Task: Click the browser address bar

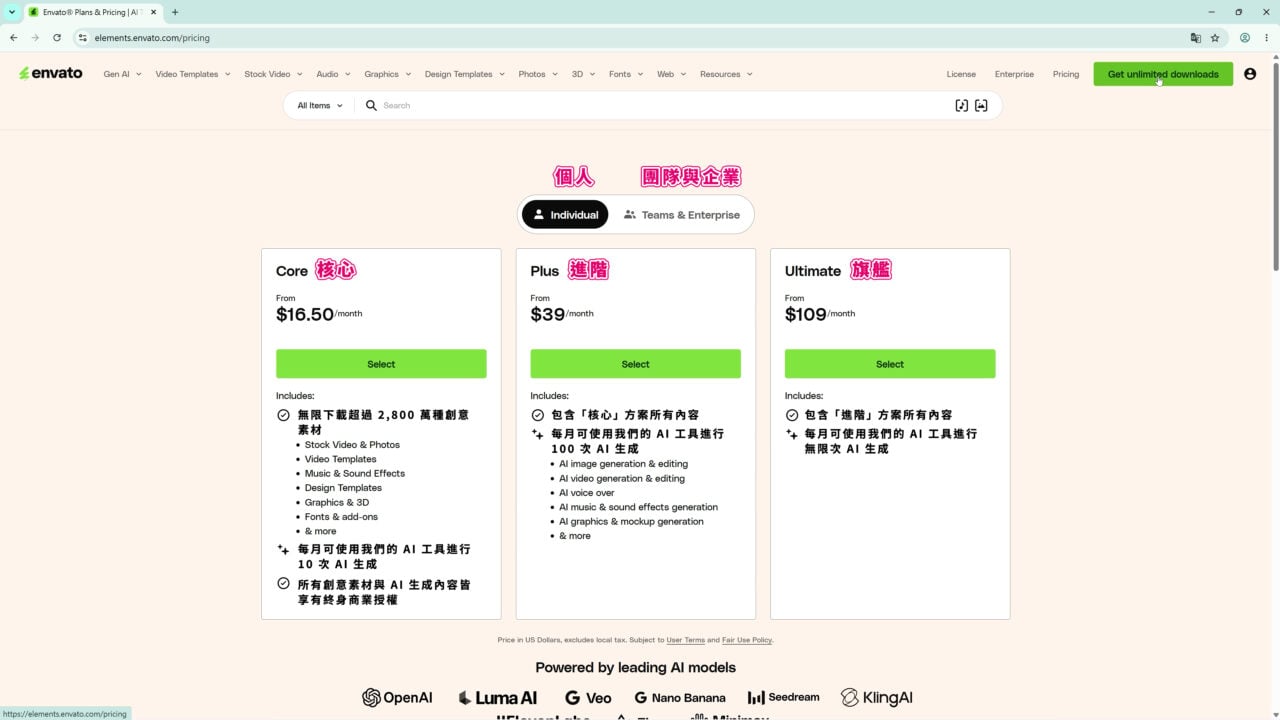Action: [640, 38]
